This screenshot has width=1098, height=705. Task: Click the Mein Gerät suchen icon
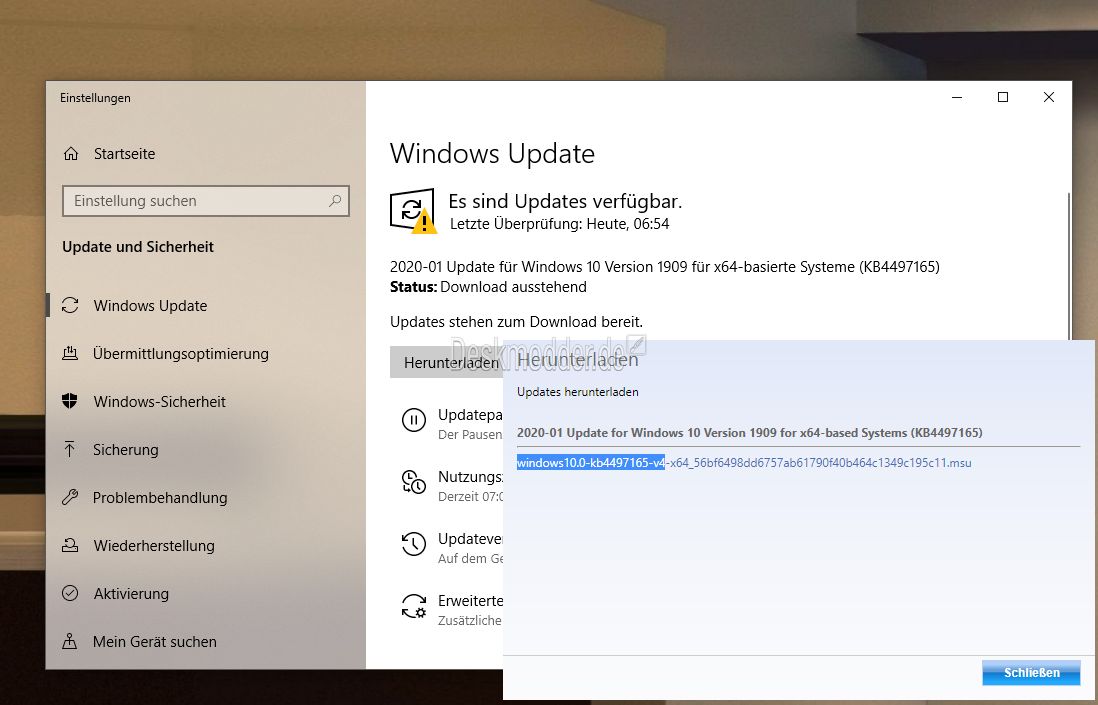click(x=70, y=641)
